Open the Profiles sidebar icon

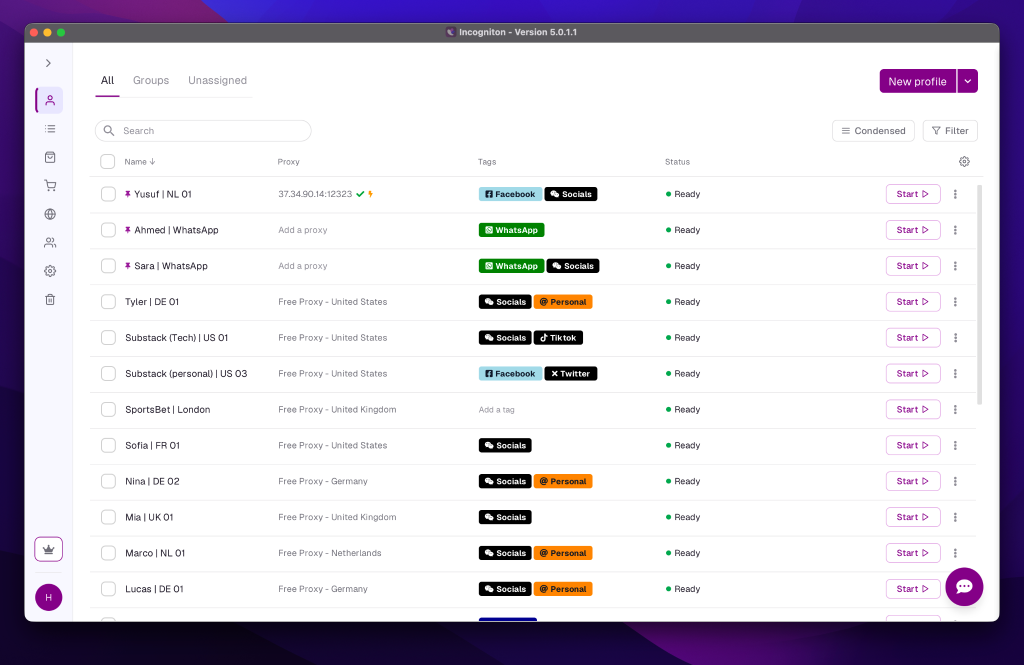[x=50, y=101]
